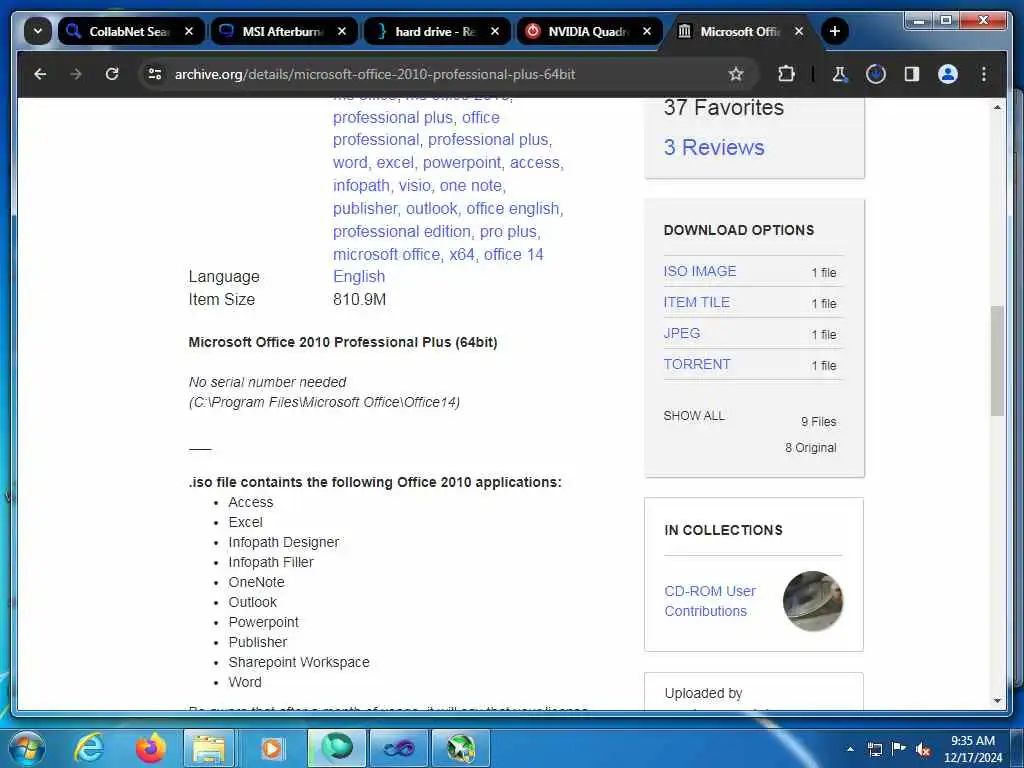Download the TORRENT file
Screen dimensions: 1024x768
(696, 364)
